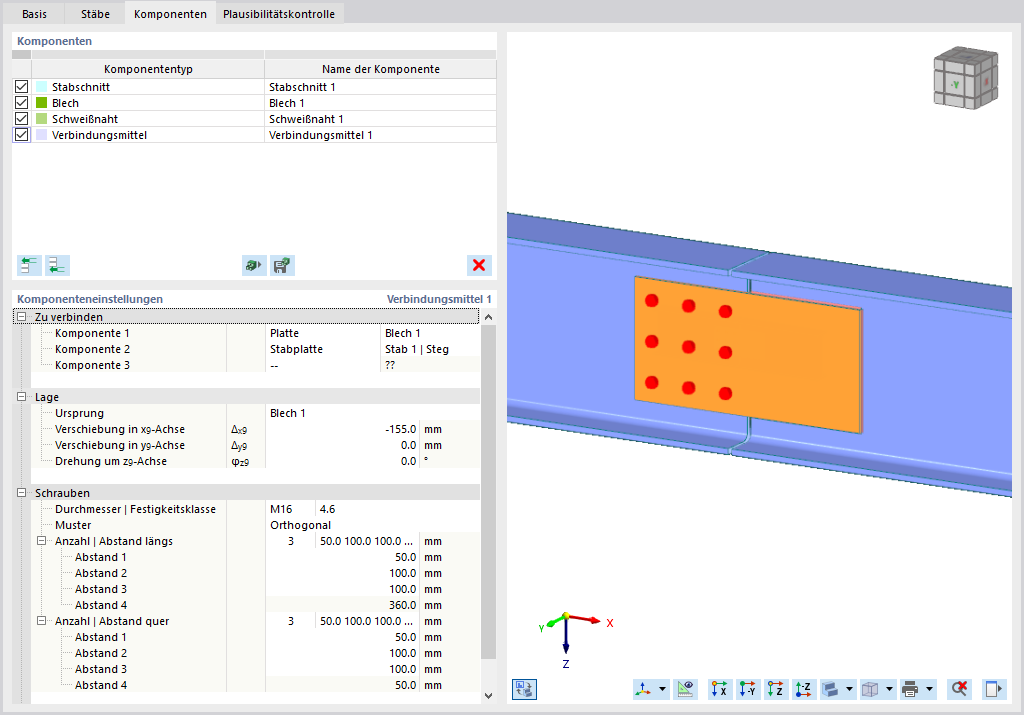
Task: Uncheck the Blech component checkbox
Action: coord(22,103)
